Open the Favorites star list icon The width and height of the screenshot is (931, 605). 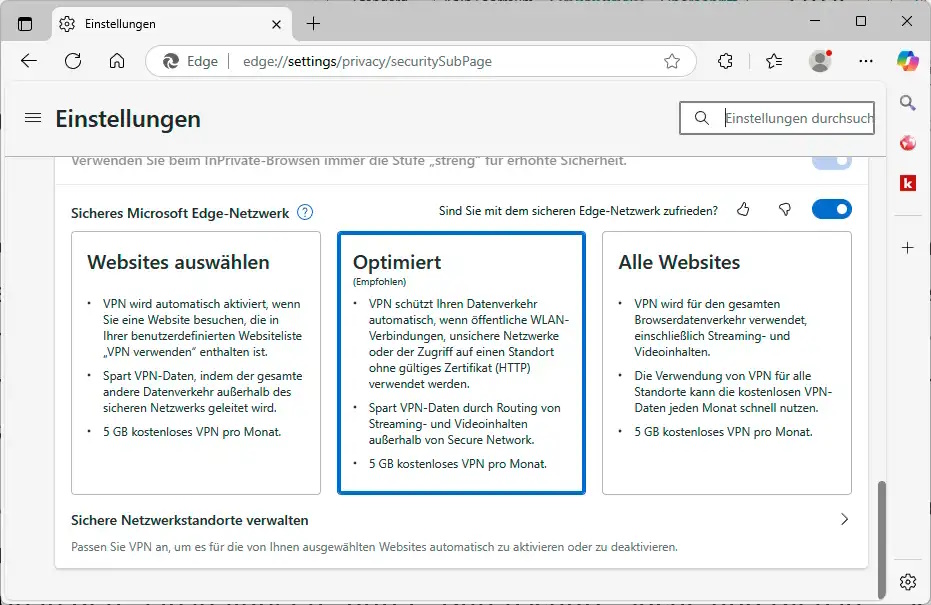pyautogui.click(x=773, y=61)
